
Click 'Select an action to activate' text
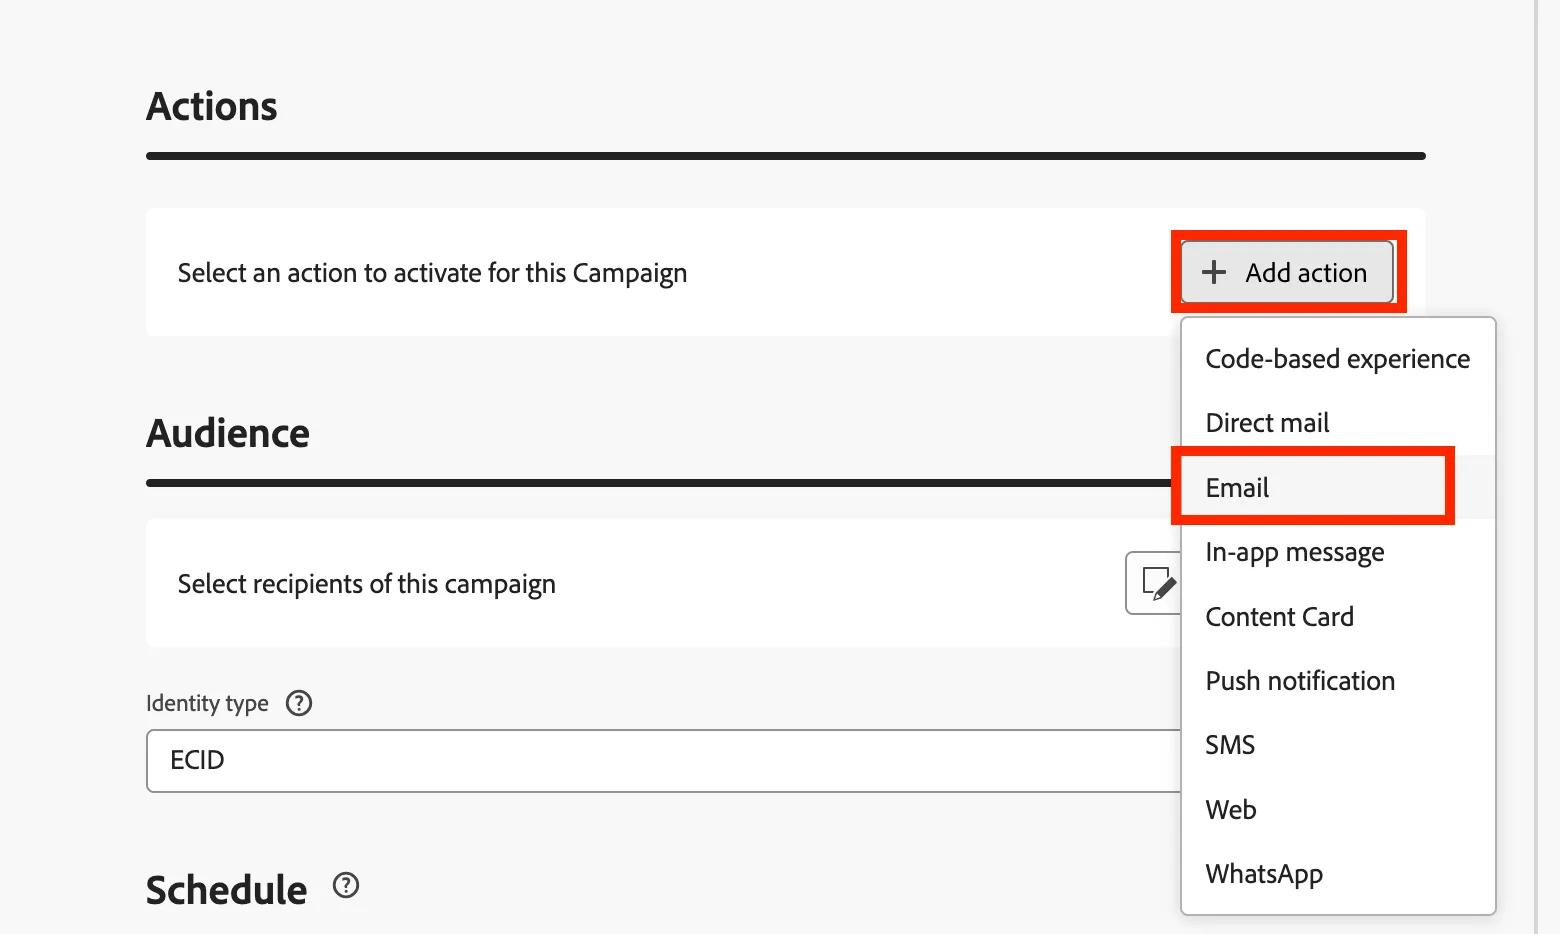(x=432, y=273)
